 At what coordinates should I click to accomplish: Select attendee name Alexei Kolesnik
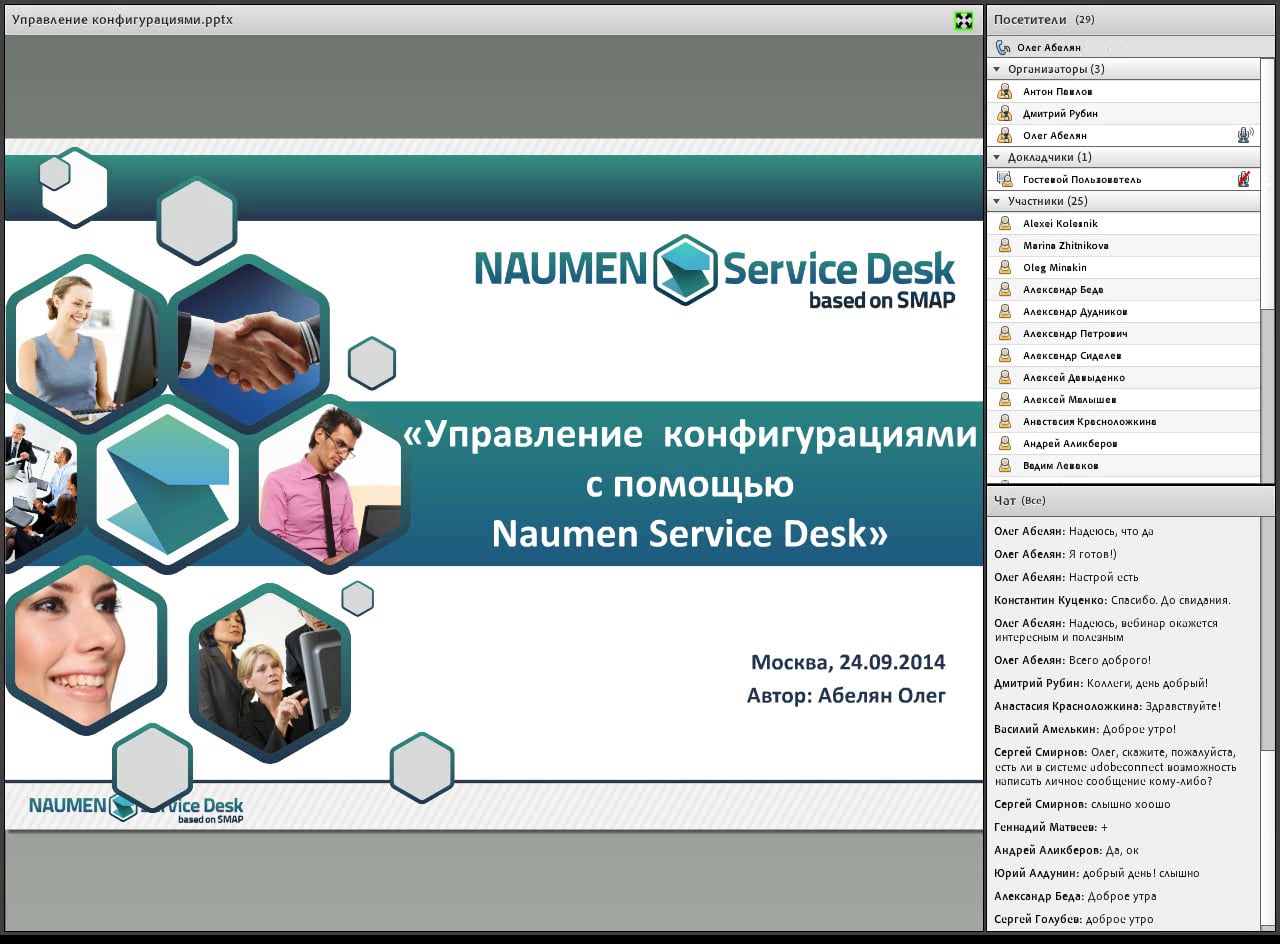click(x=1060, y=223)
